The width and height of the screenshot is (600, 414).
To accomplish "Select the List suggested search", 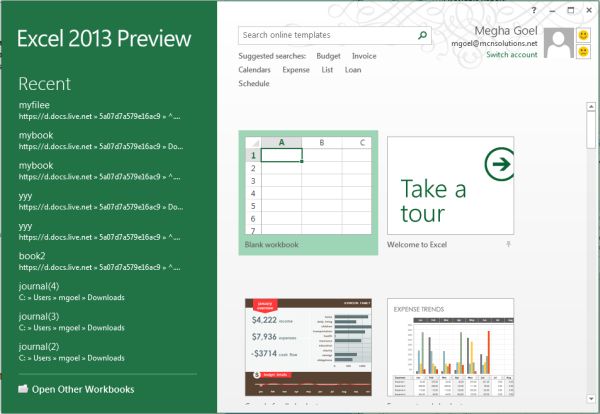I will (327, 70).
